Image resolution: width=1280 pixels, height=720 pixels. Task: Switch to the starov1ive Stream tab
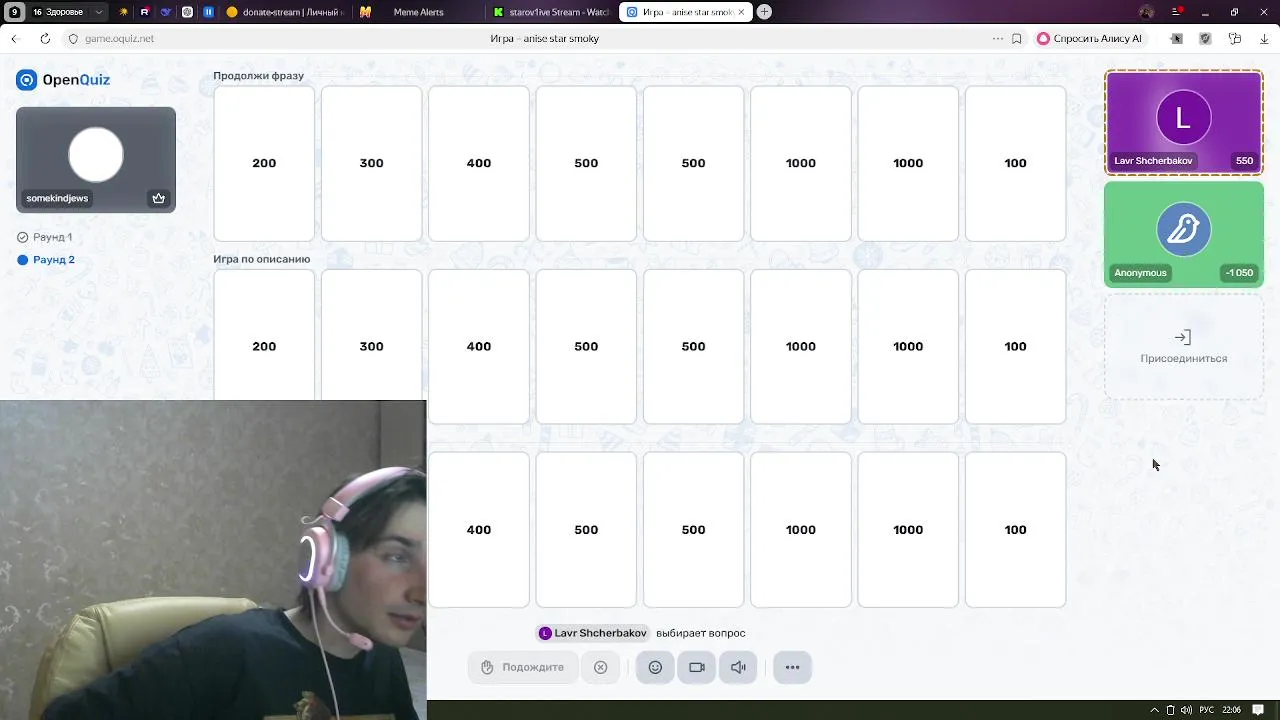[x=551, y=12]
